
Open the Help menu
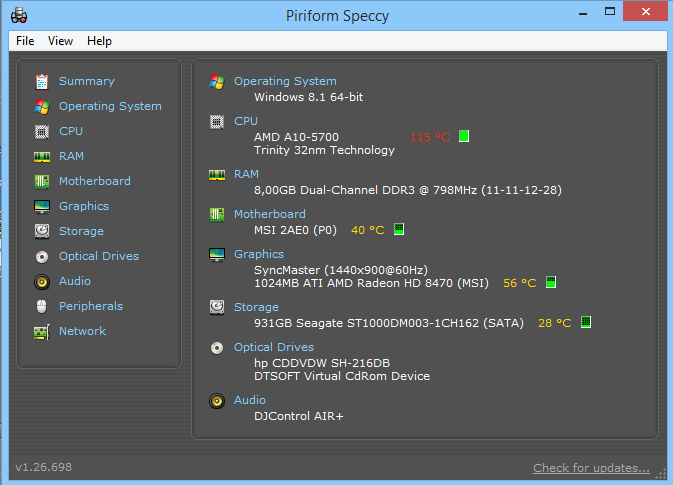[x=99, y=41]
